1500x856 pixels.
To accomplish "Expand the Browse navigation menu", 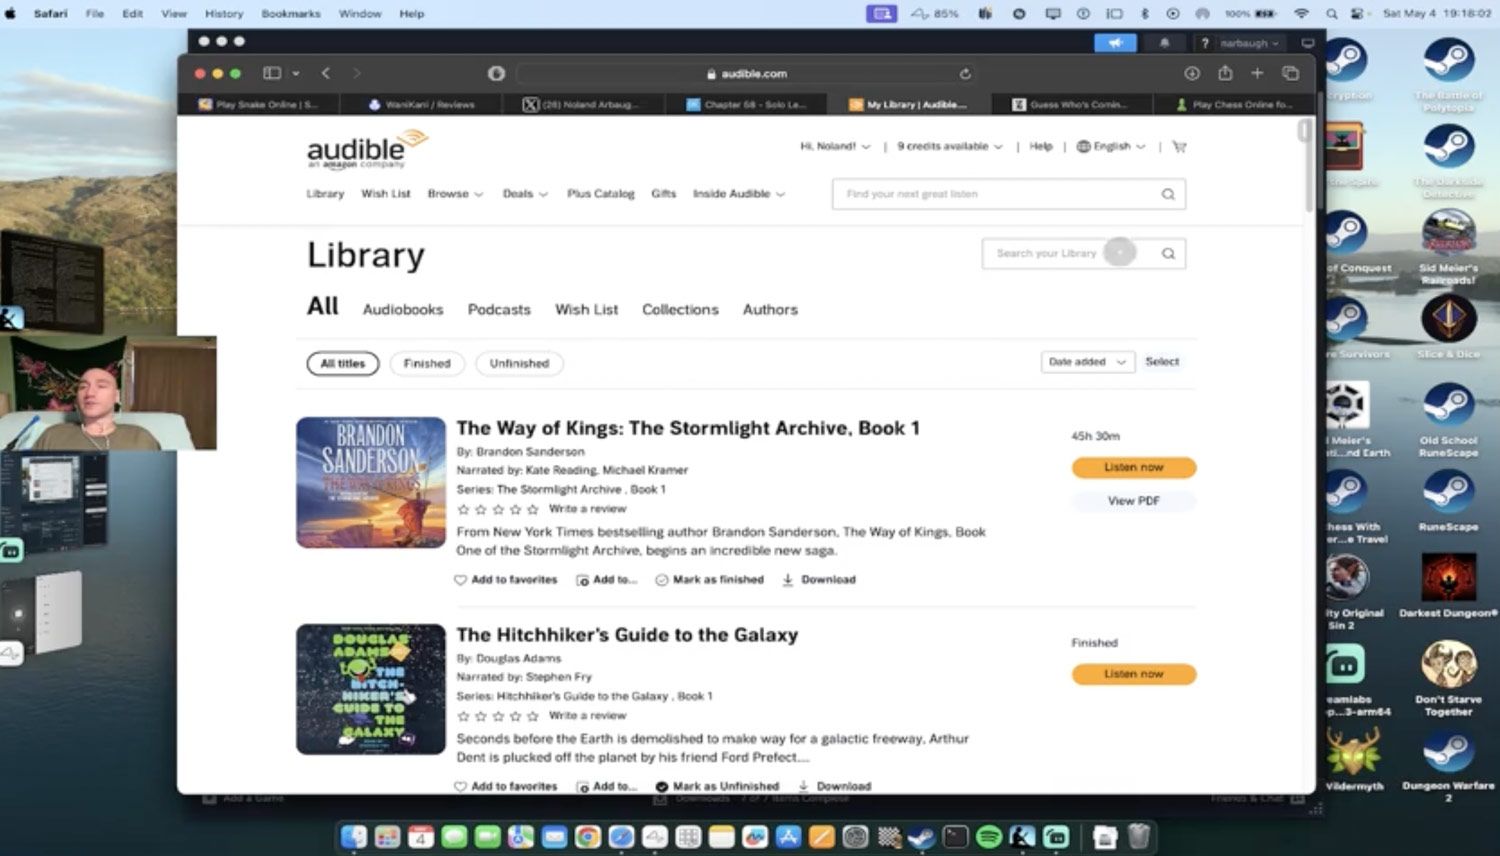I will [455, 194].
